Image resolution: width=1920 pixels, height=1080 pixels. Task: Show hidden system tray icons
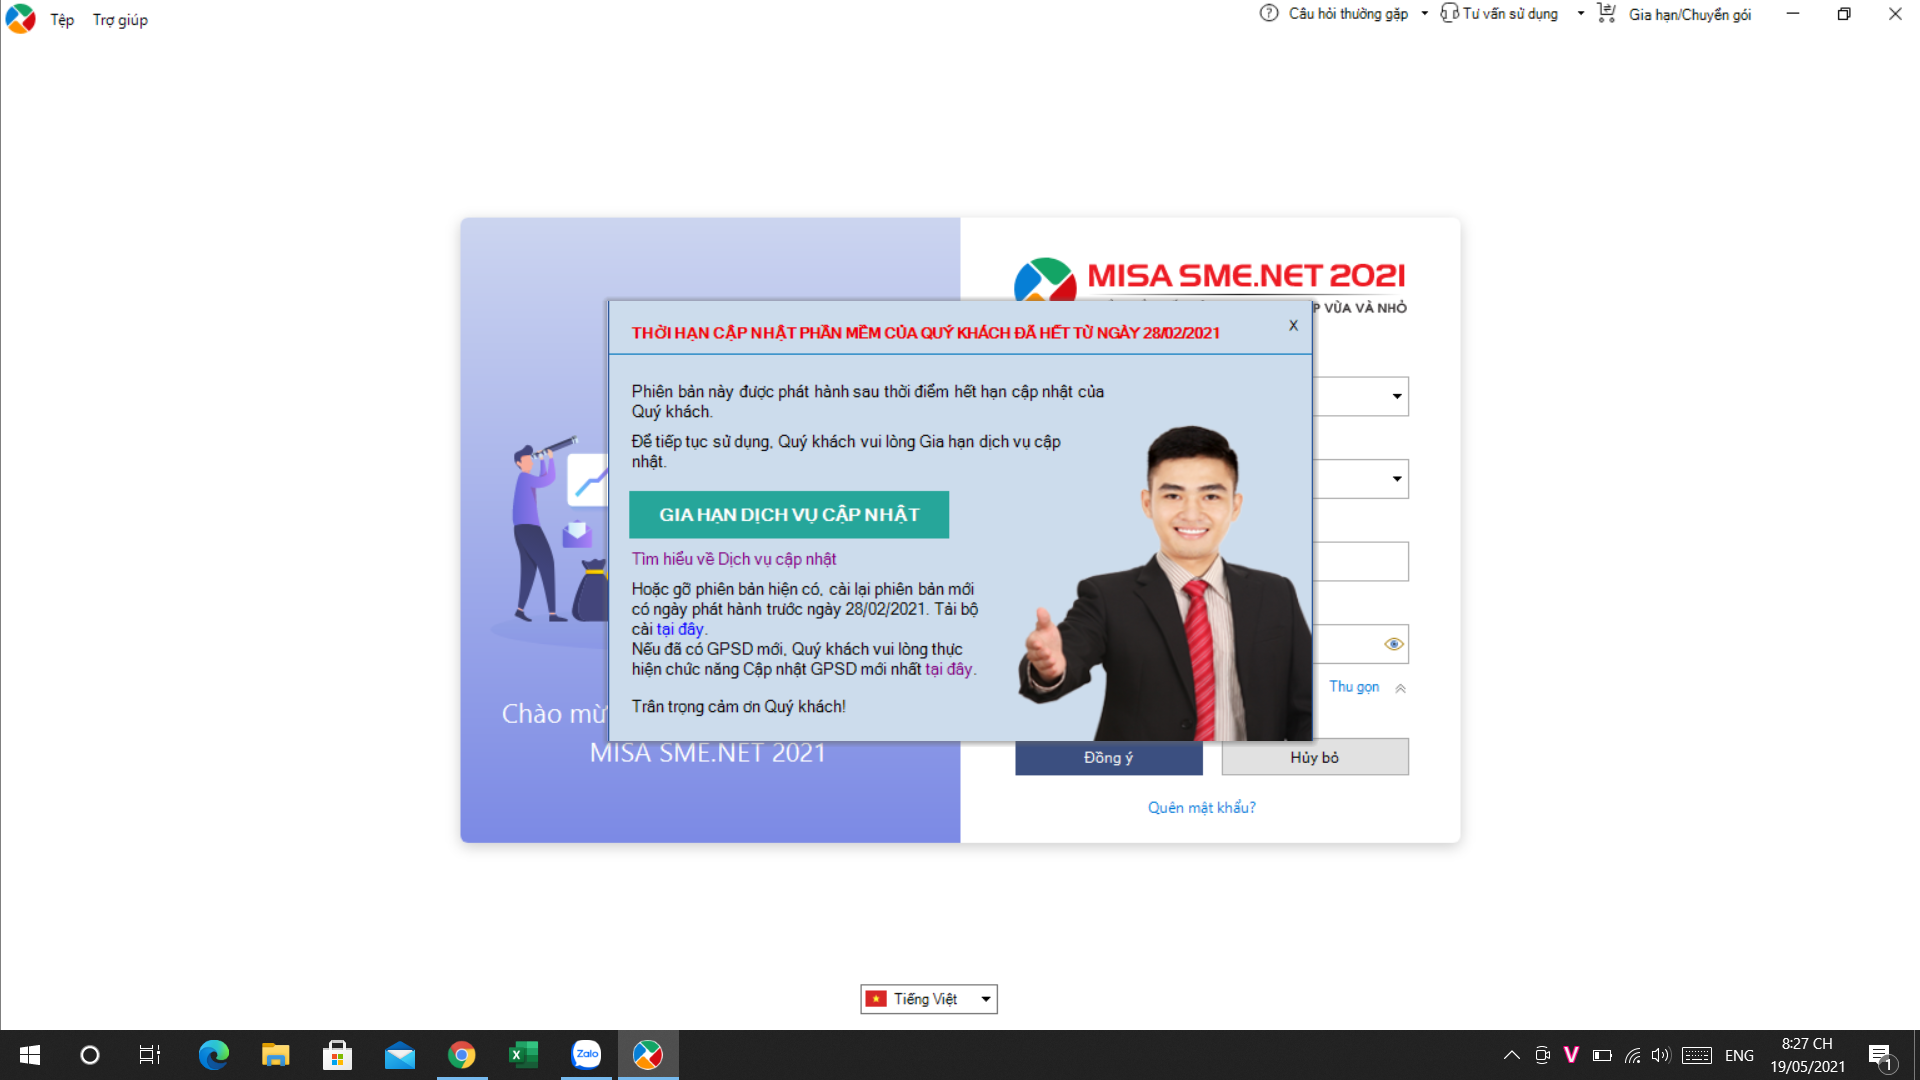point(1512,1055)
